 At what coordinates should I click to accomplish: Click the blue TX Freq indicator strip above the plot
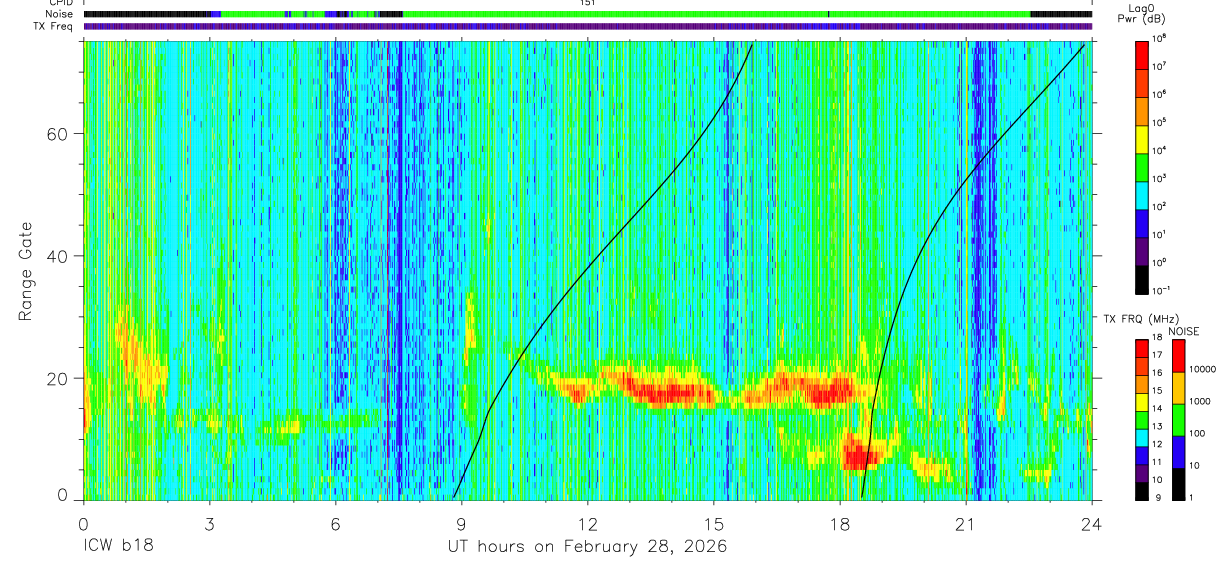[x=587, y=26]
